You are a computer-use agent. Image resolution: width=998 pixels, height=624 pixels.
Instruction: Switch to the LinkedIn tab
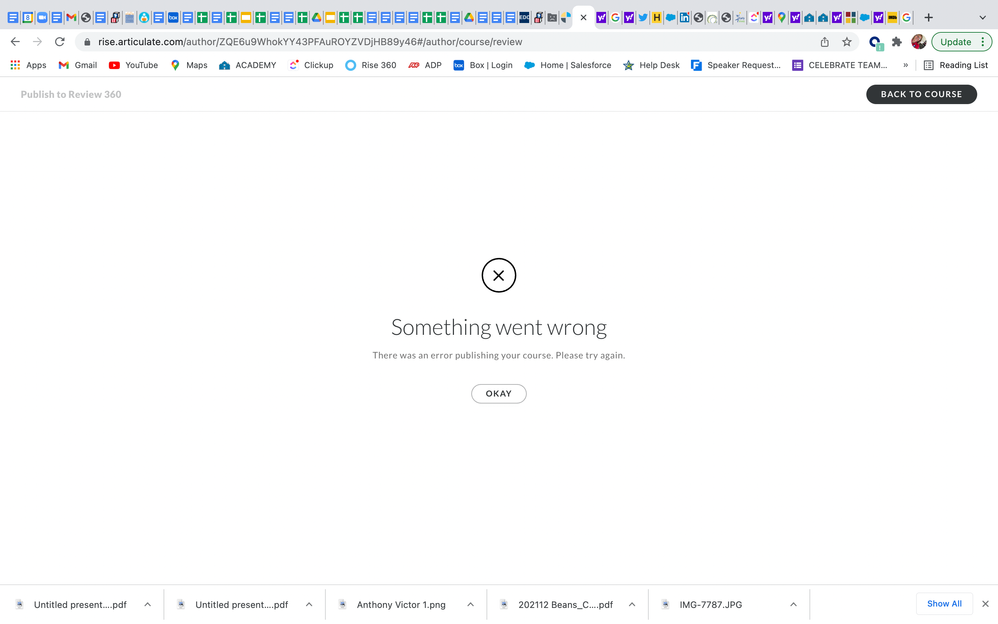click(684, 18)
